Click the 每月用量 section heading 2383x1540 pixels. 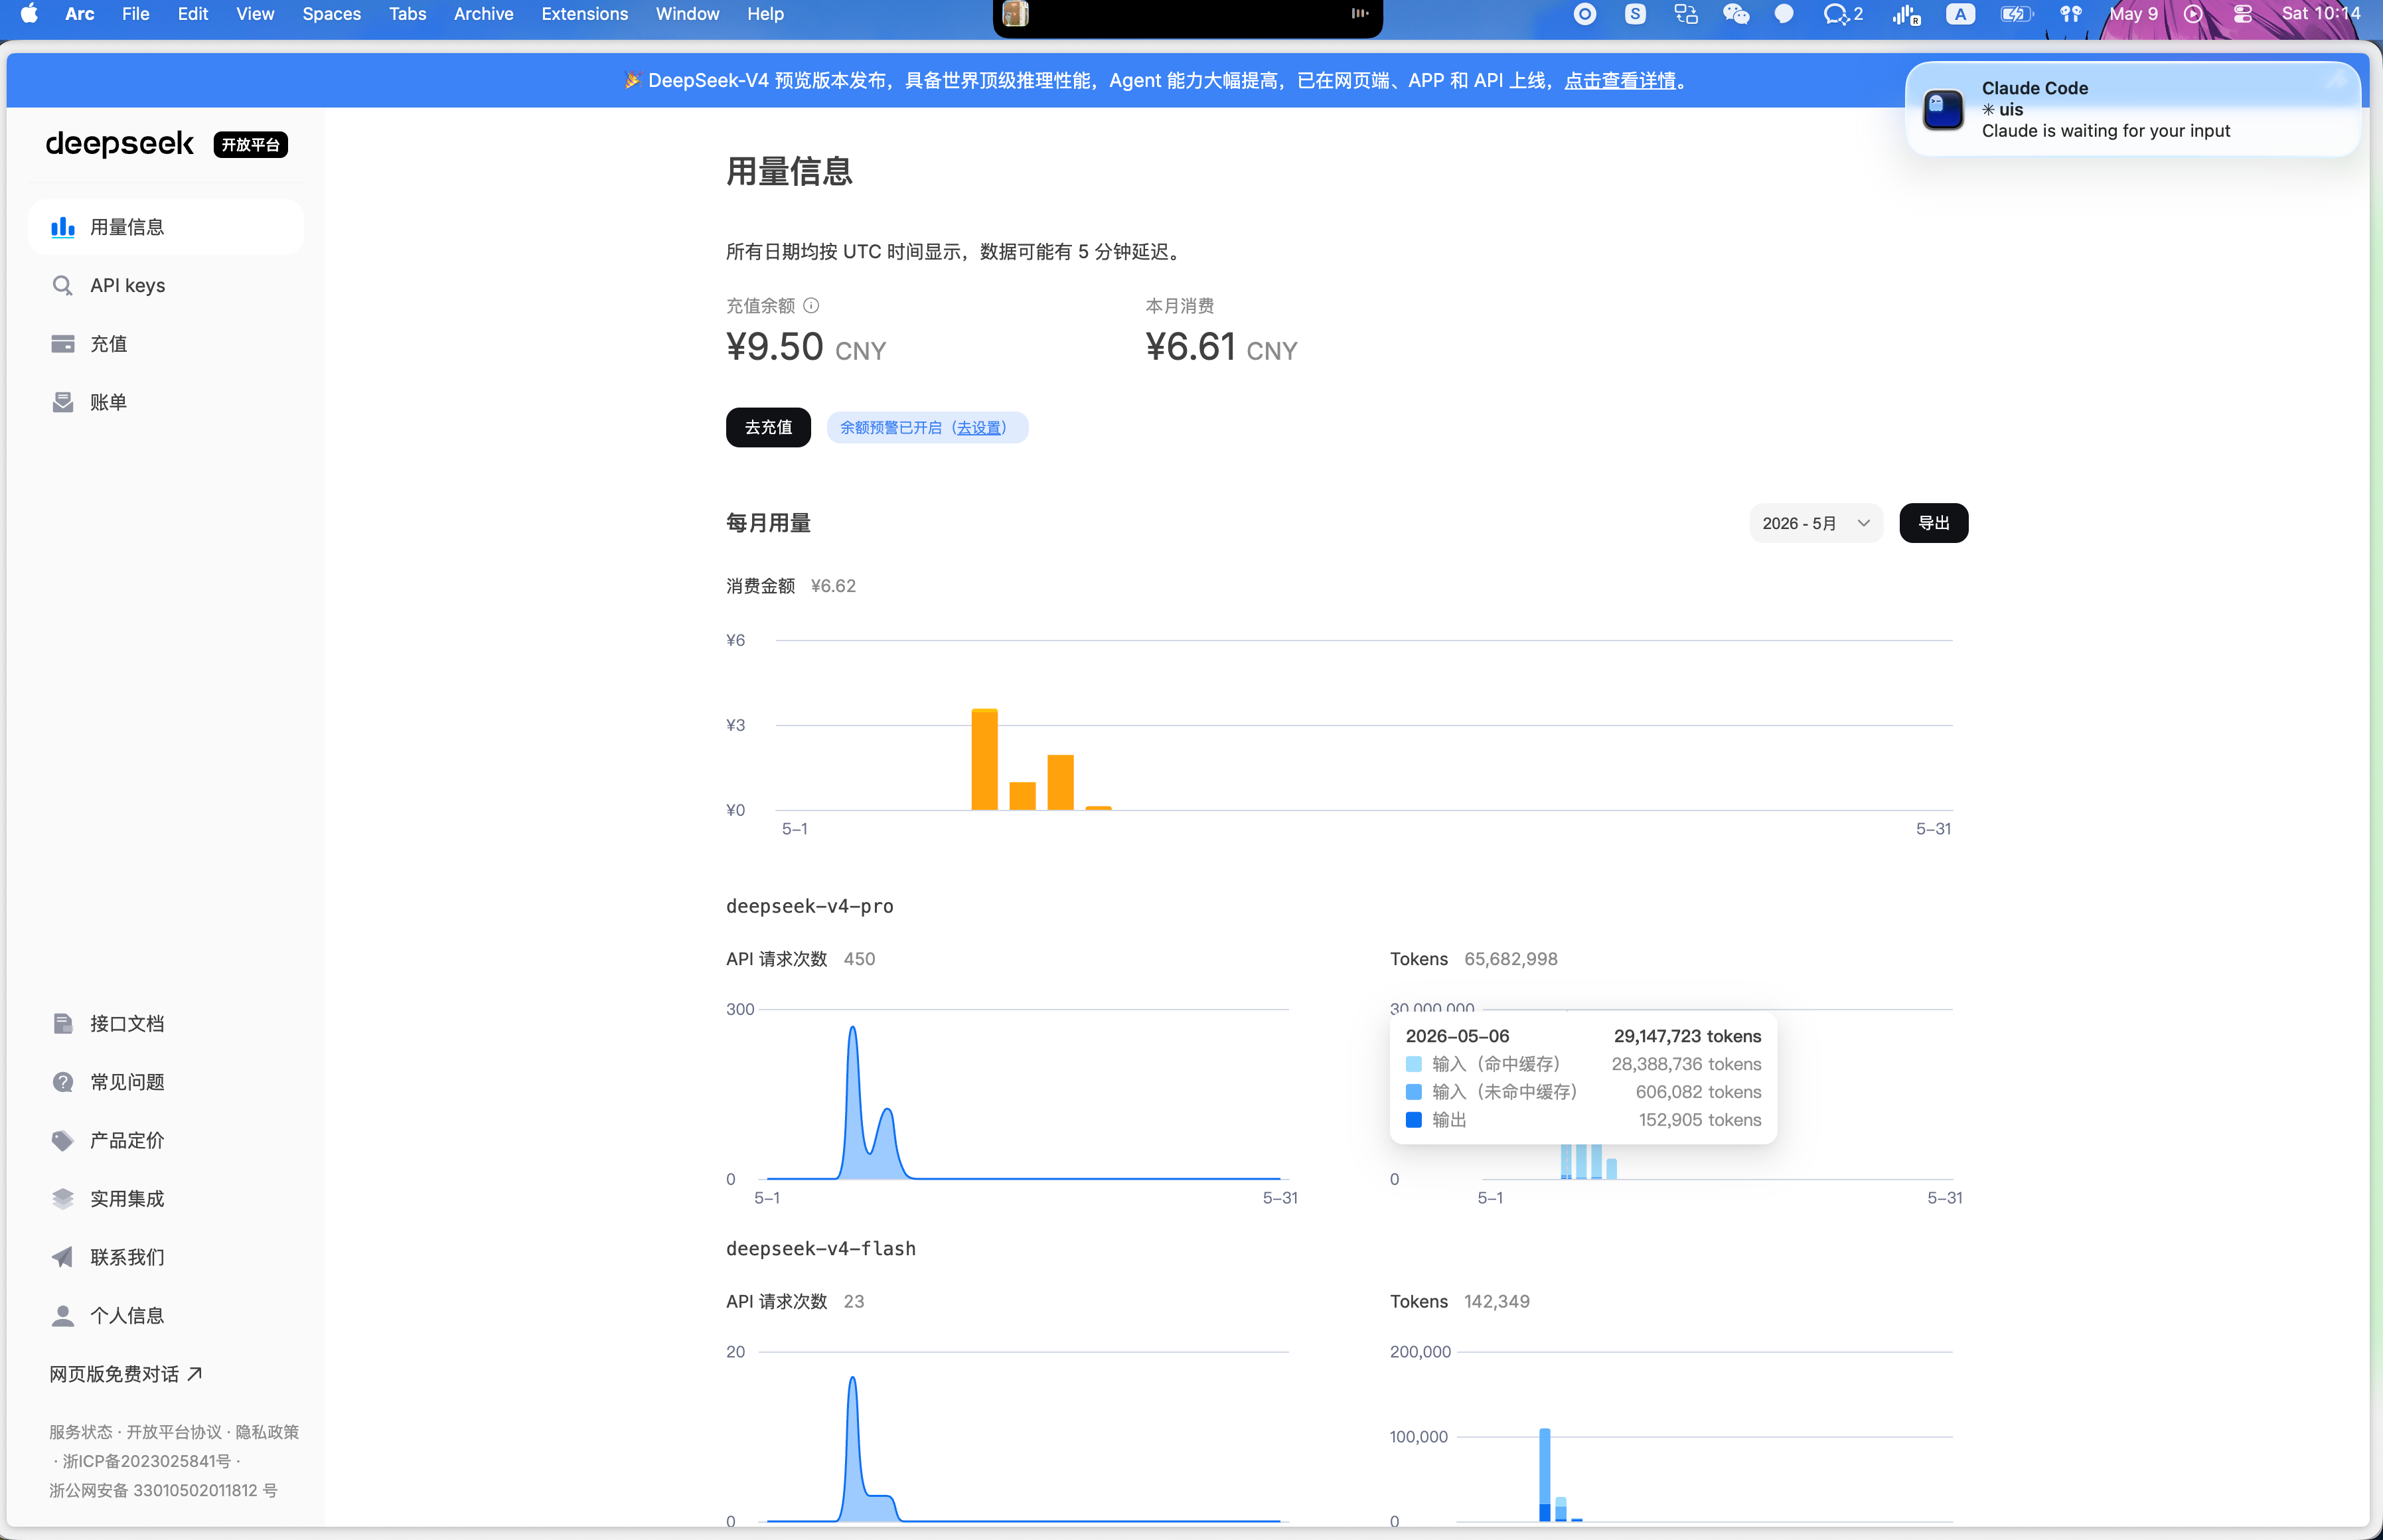768,523
